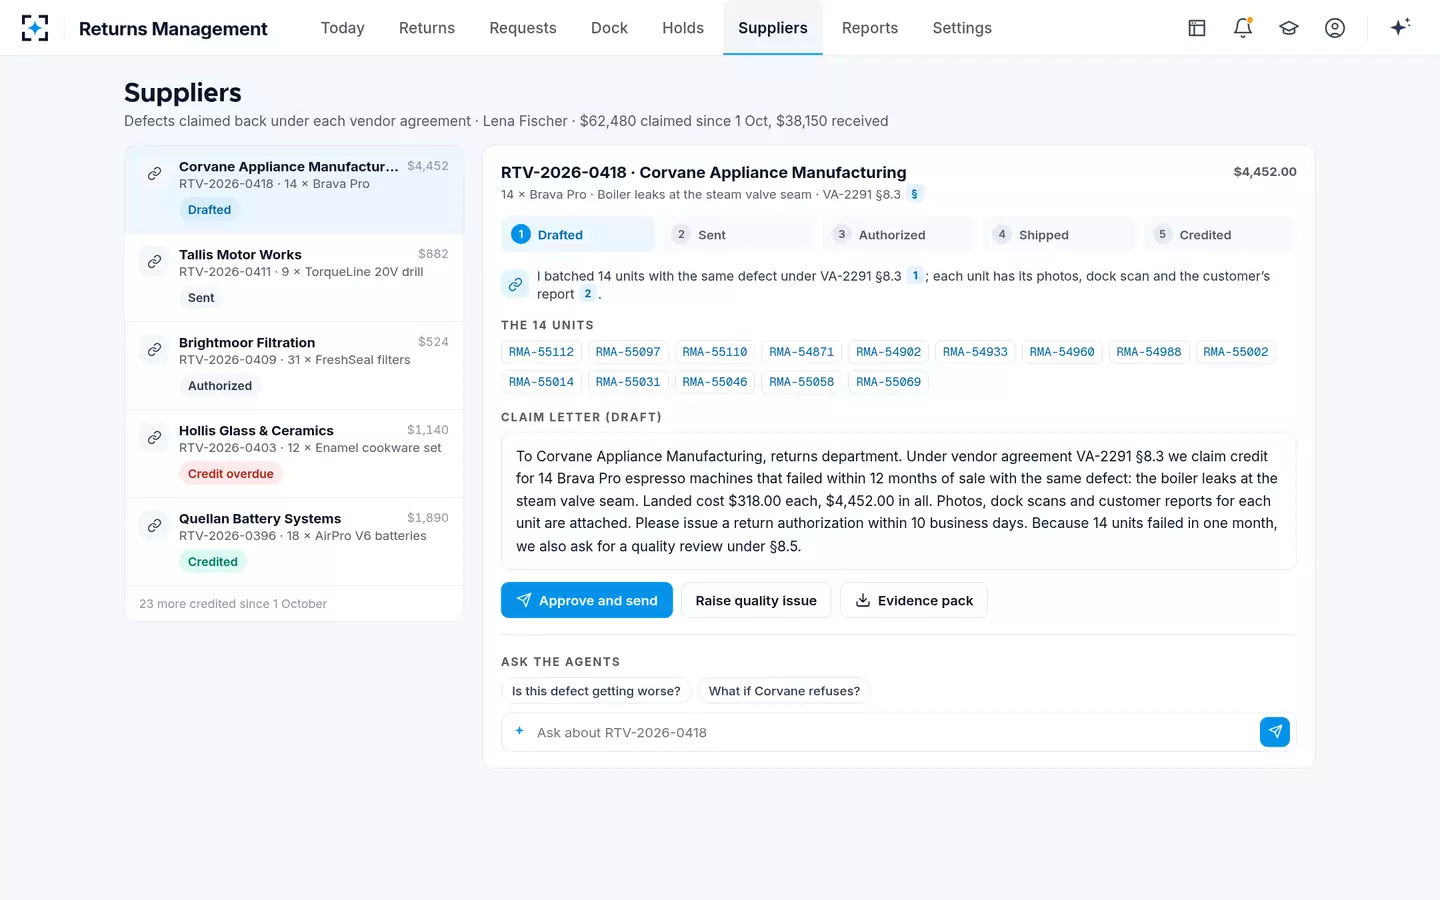Go to the Requests tab
The width and height of the screenshot is (1440, 900).
coord(523,28)
